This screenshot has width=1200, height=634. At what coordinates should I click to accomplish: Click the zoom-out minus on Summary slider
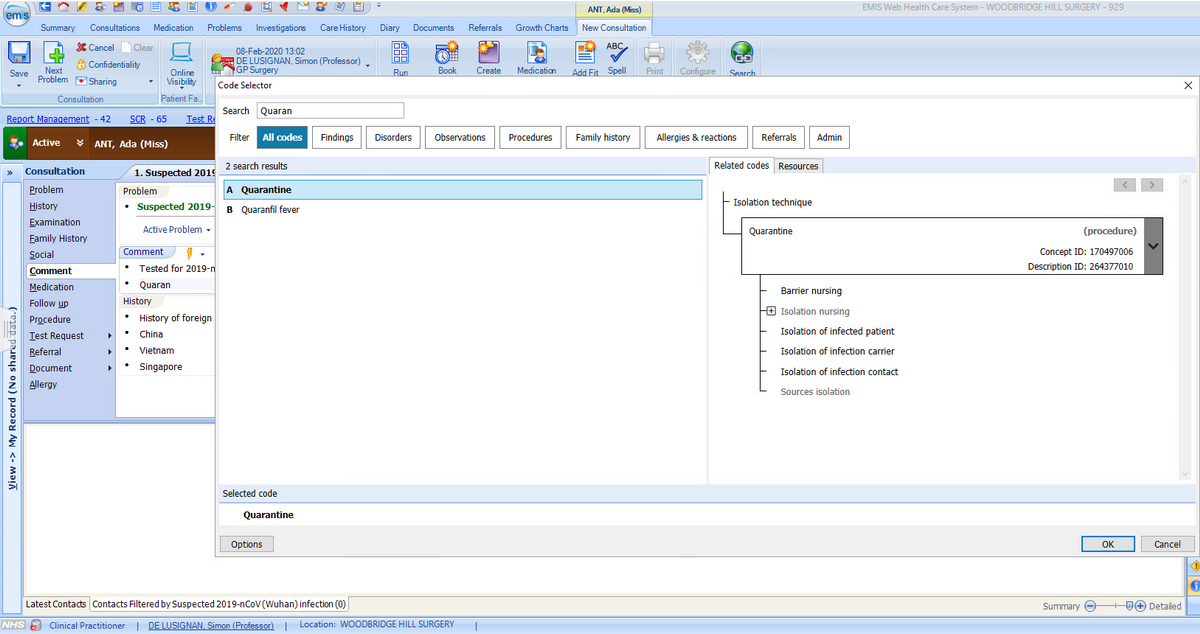(x=1090, y=606)
